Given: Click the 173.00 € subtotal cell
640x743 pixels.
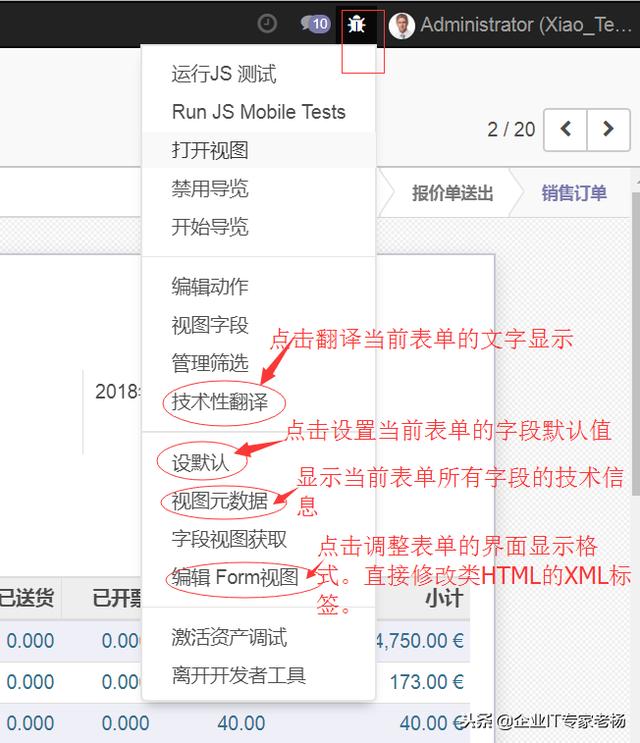Looking at the screenshot, I should [426, 682].
